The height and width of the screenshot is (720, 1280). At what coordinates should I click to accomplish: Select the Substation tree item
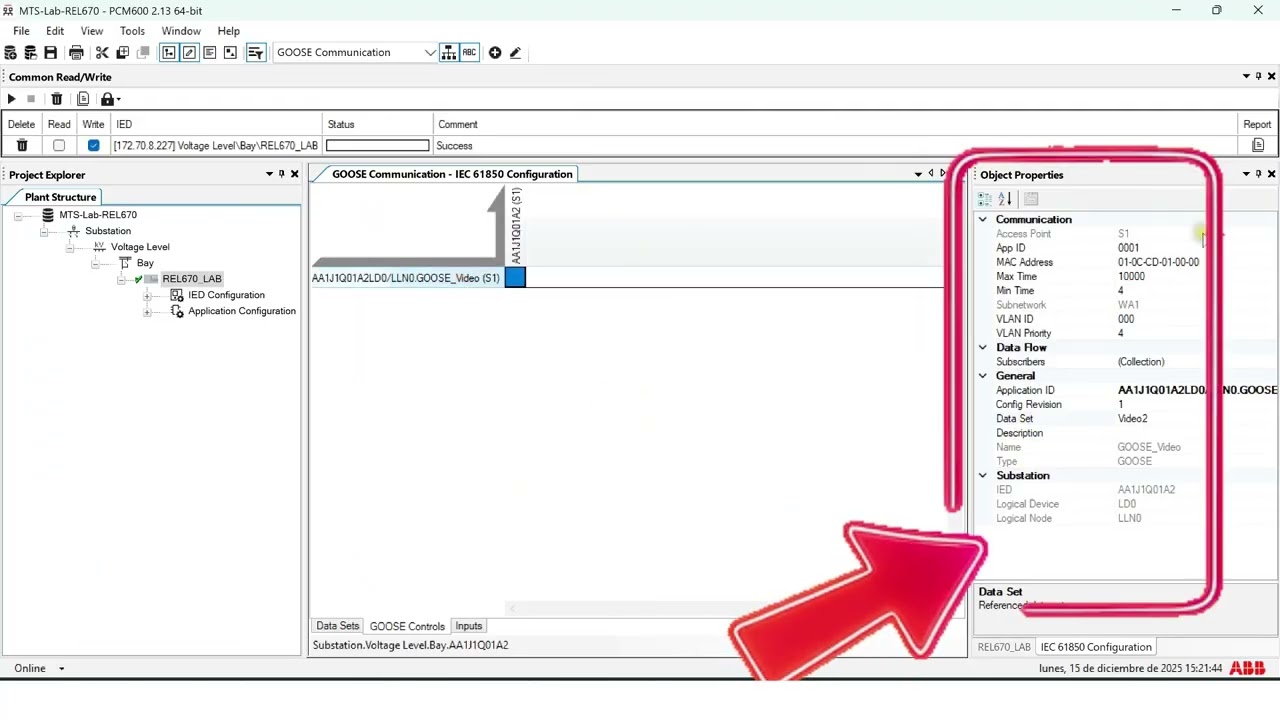pyautogui.click(x=108, y=231)
